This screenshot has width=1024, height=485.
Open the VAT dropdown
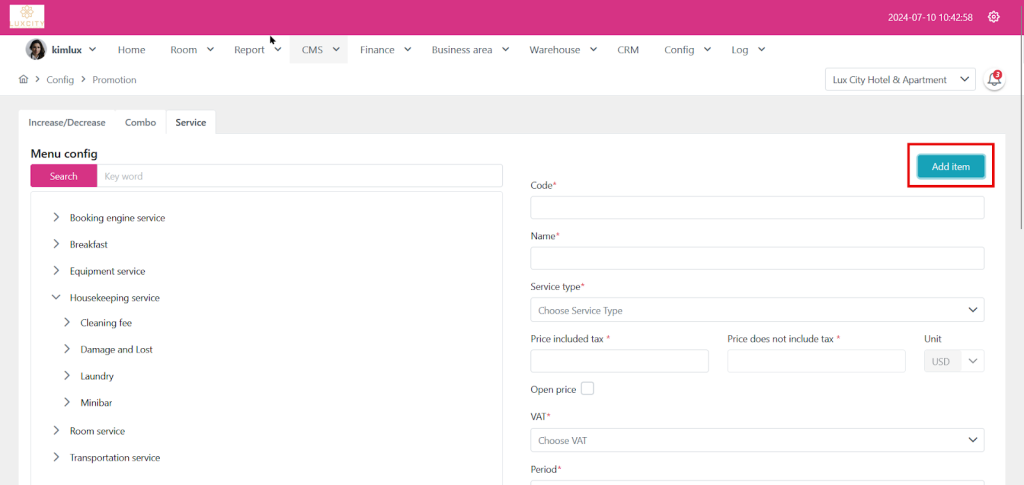pyautogui.click(x=756, y=440)
